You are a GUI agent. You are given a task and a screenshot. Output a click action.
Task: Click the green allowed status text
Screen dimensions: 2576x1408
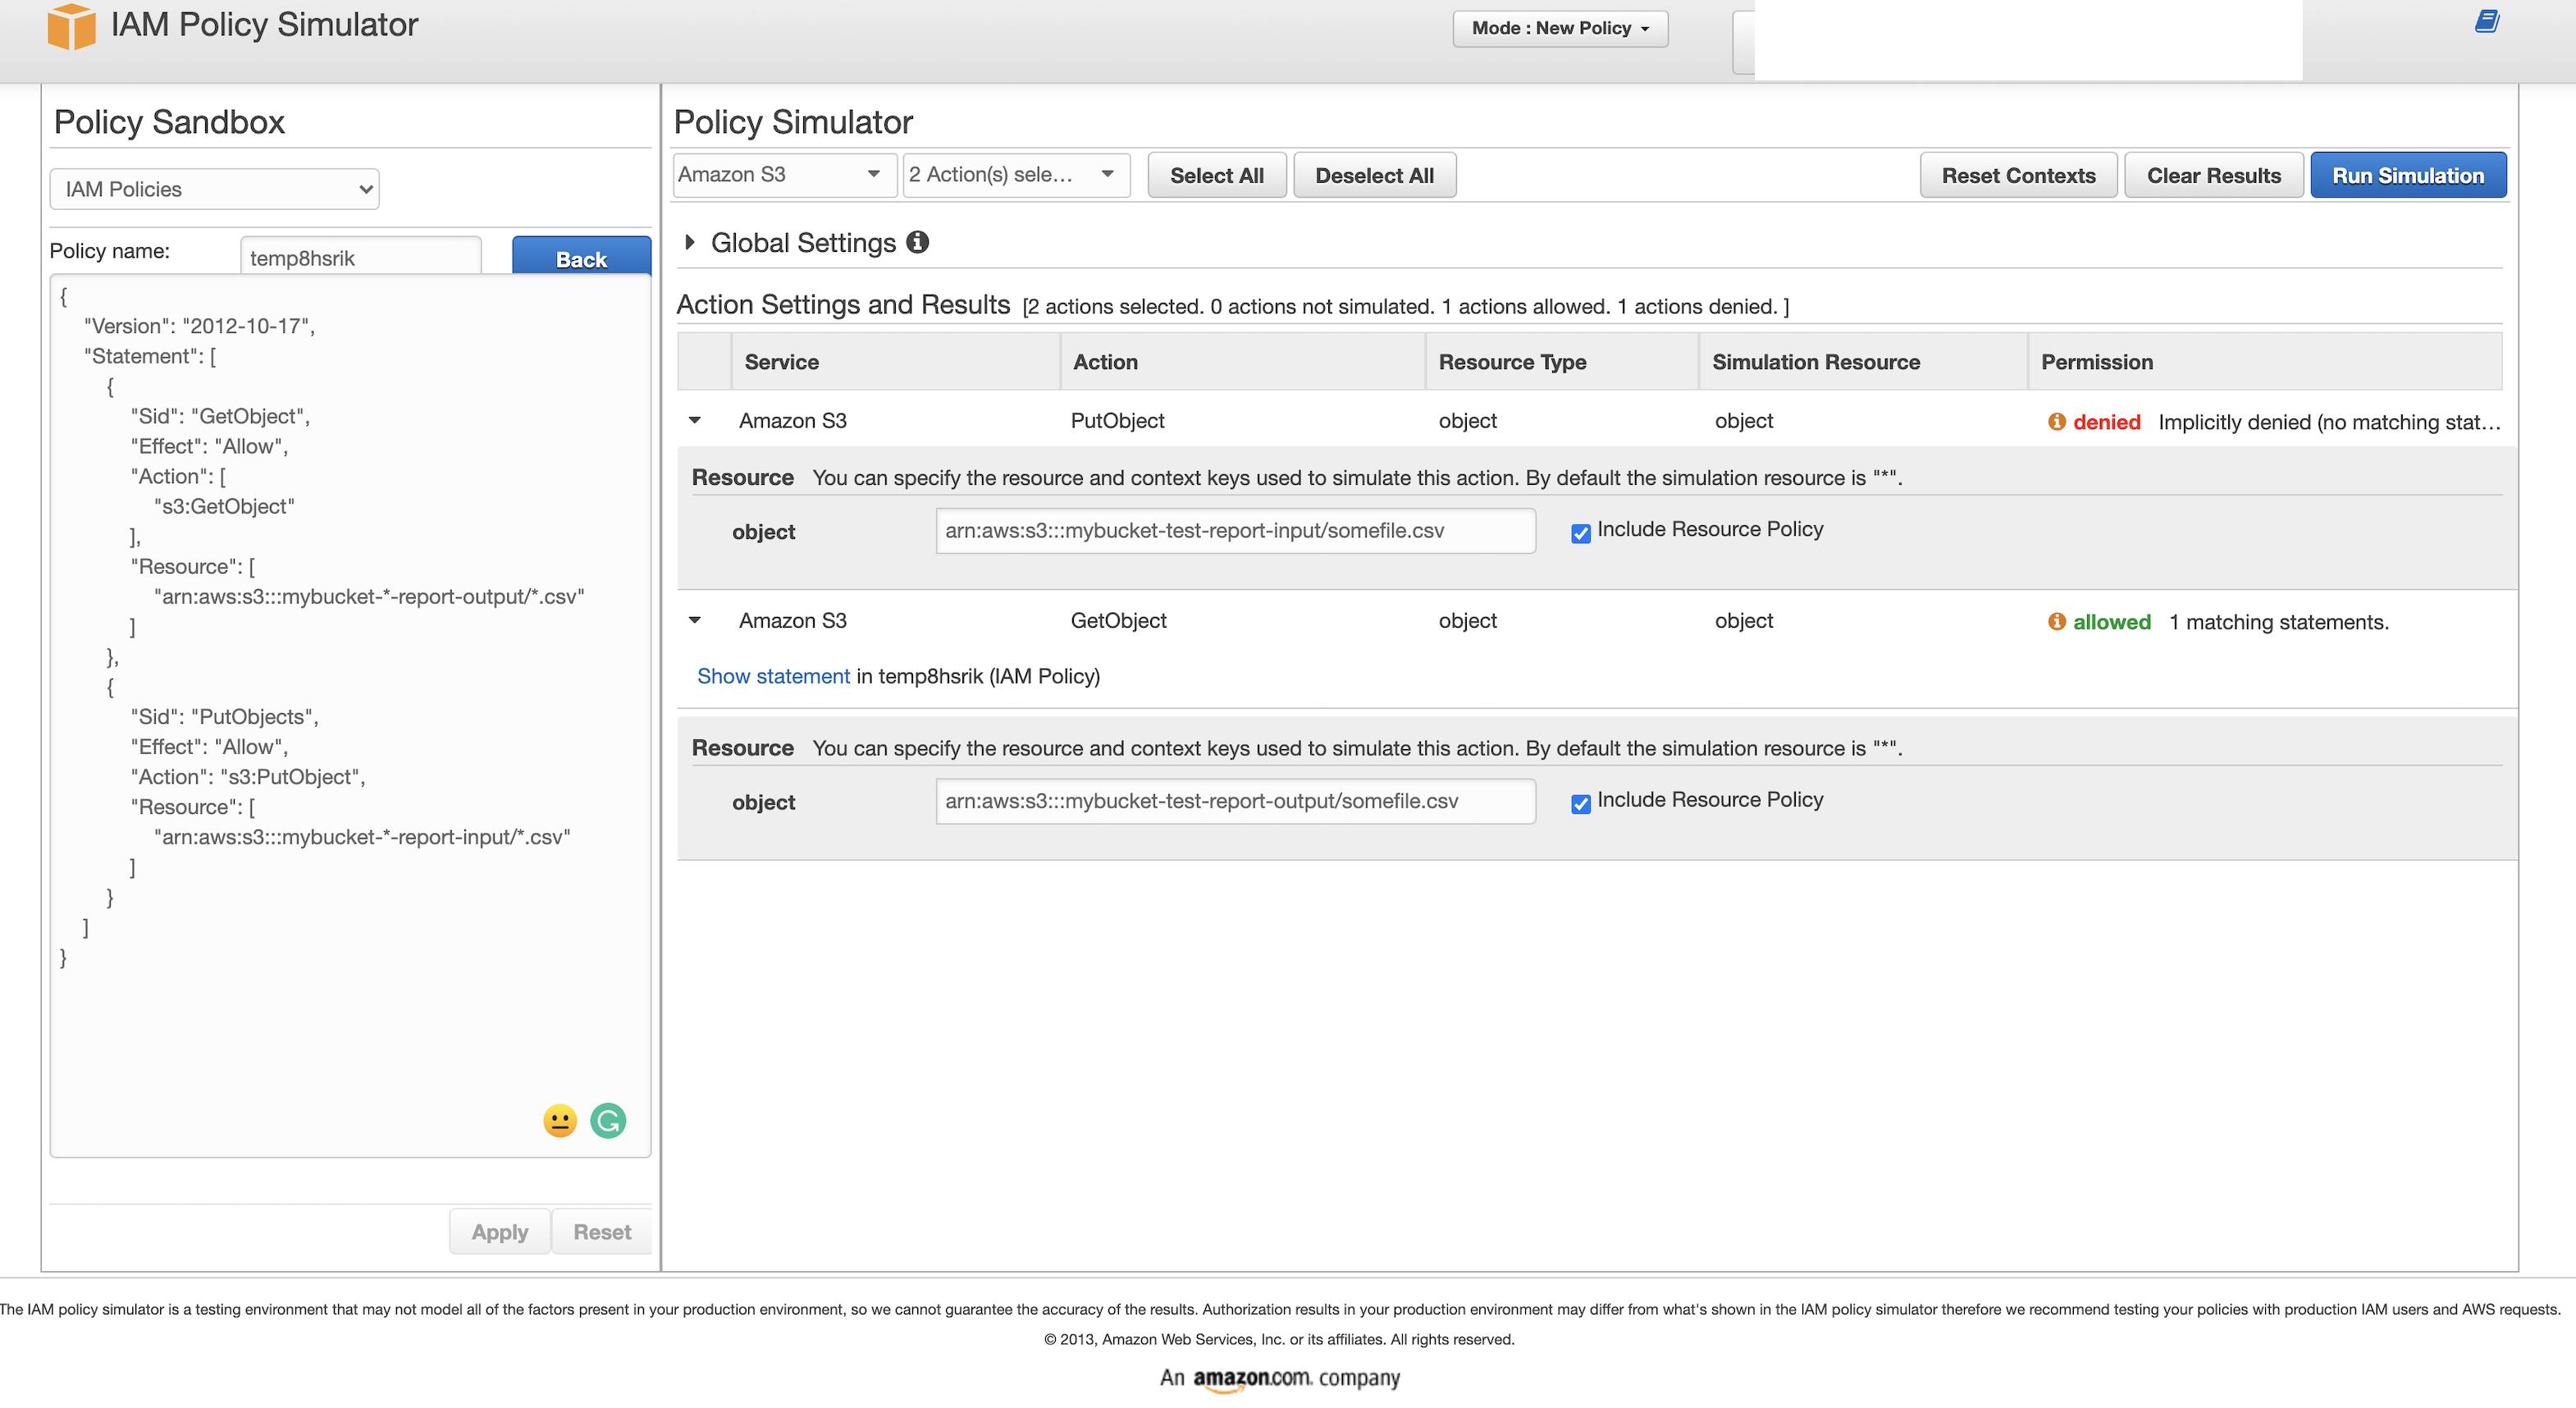point(2111,622)
